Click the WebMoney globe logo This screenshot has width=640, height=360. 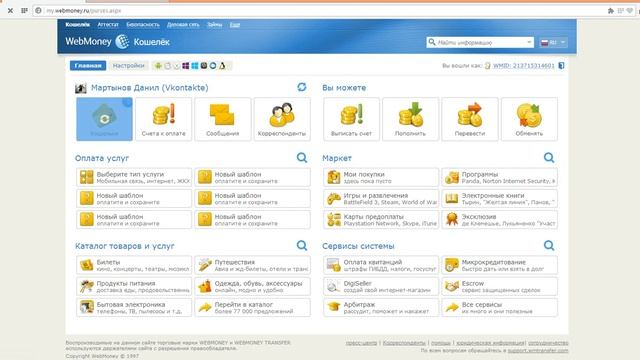point(122,42)
